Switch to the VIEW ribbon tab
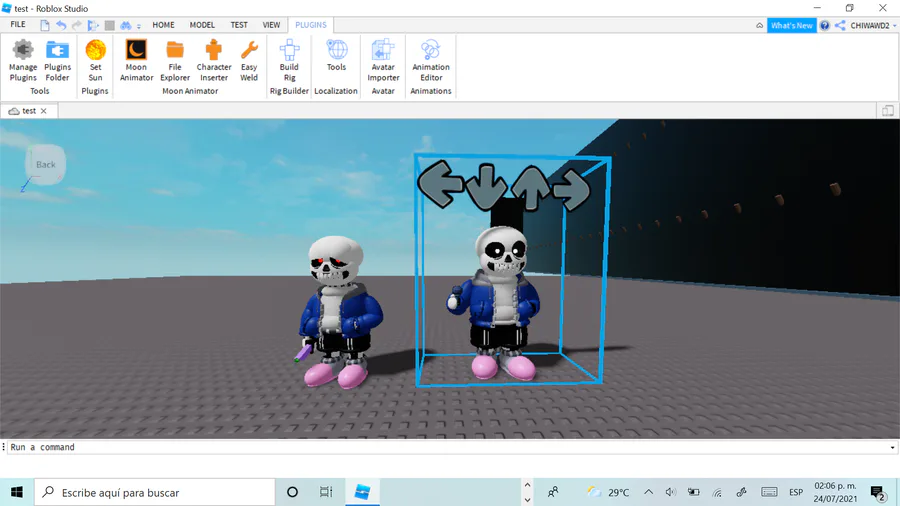The image size is (900, 506). click(x=271, y=25)
